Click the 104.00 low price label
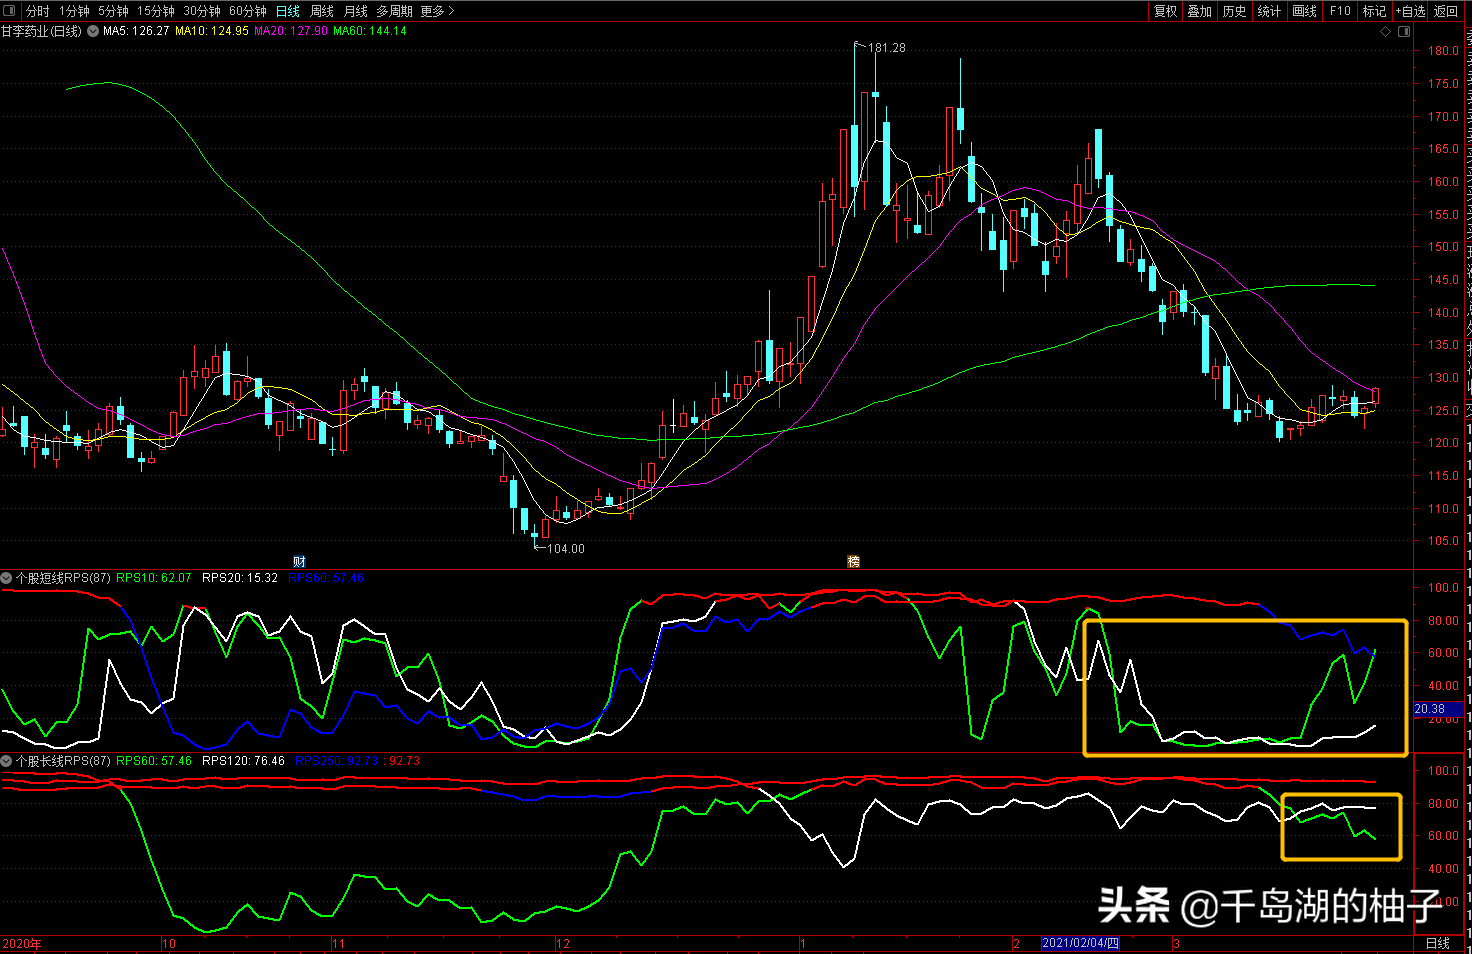This screenshot has width=1472, height=954. pyautogui.click(x=566, y=549)
